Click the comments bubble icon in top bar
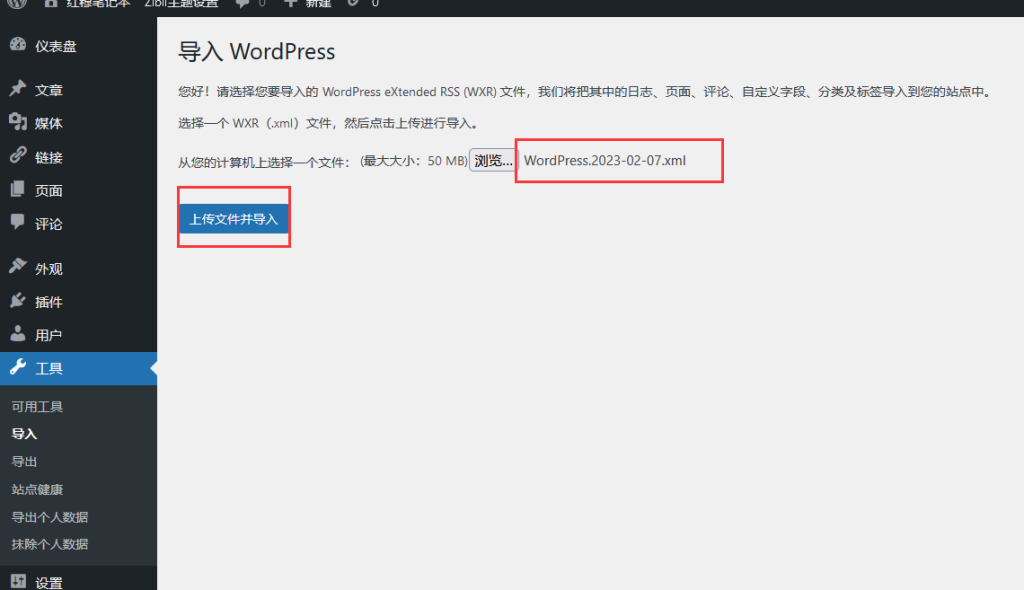This screenshot has width=1024, height=590. coord(242,3)
